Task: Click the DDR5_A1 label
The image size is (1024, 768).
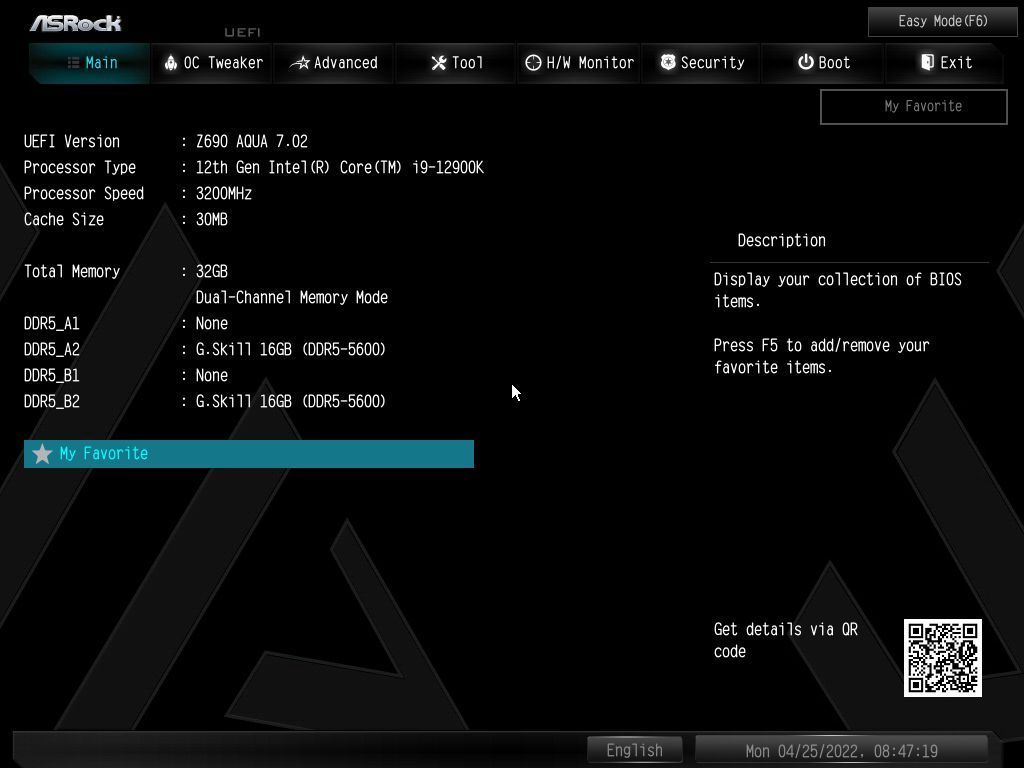Action: click(52, 324)
